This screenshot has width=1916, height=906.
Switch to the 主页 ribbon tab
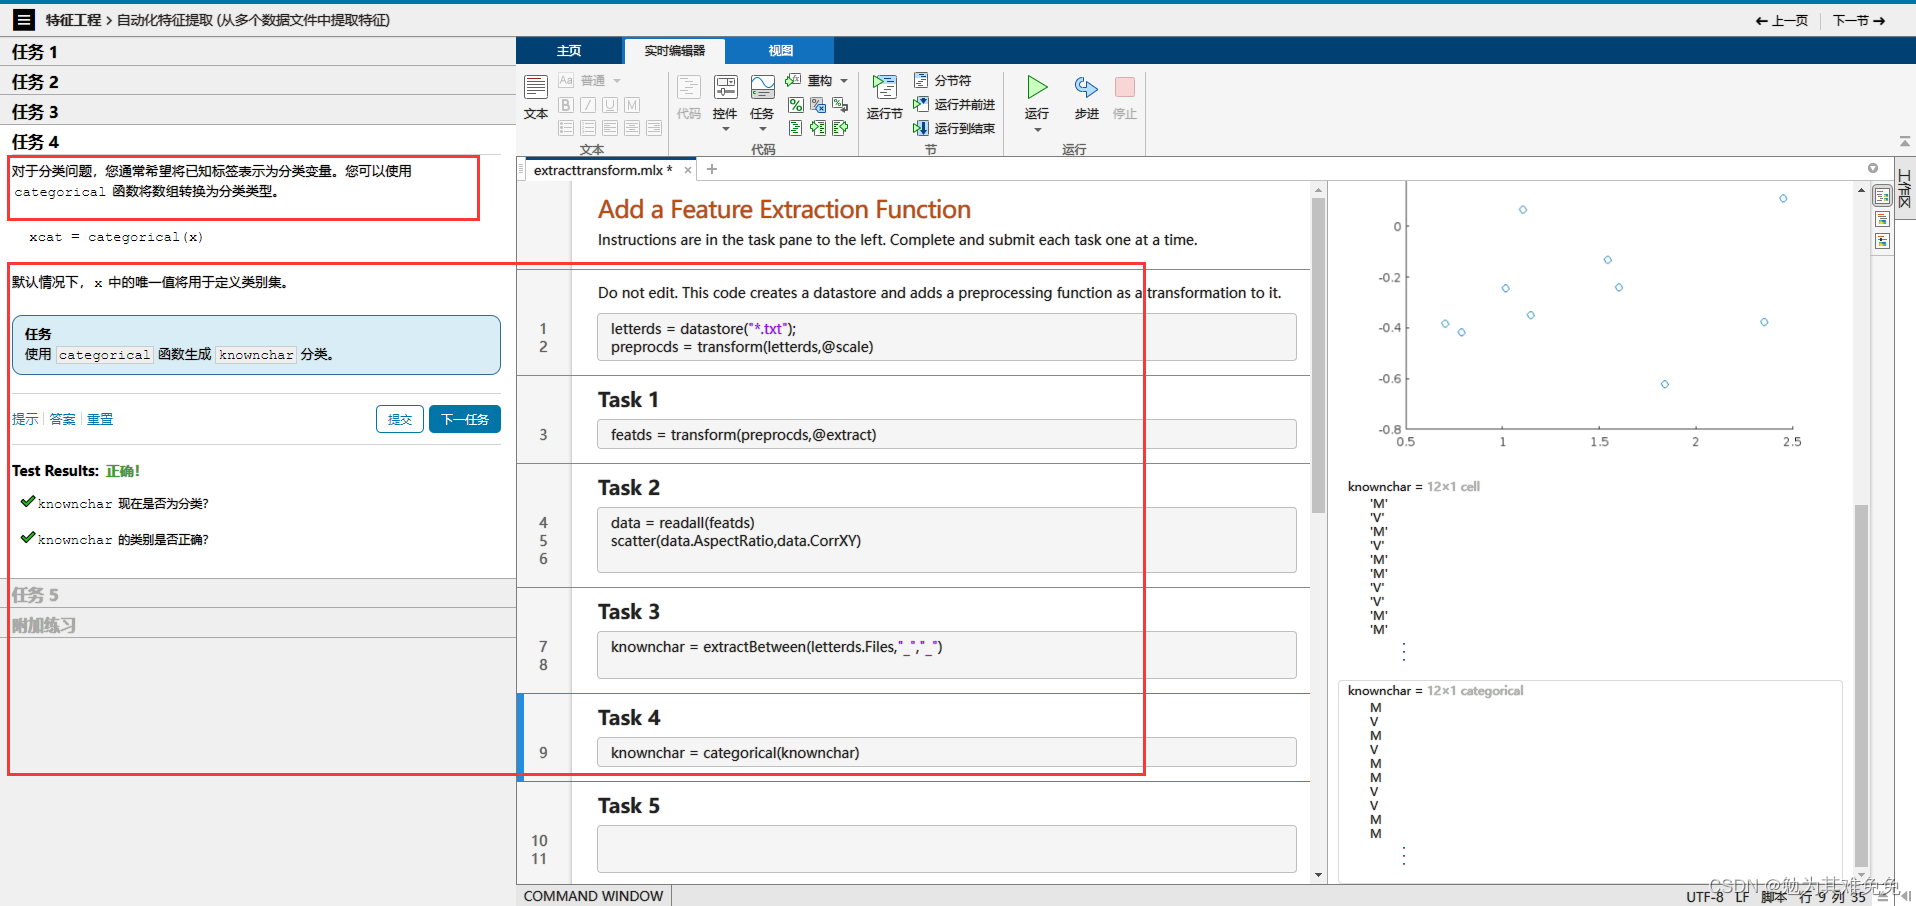[x=569, y=50]
